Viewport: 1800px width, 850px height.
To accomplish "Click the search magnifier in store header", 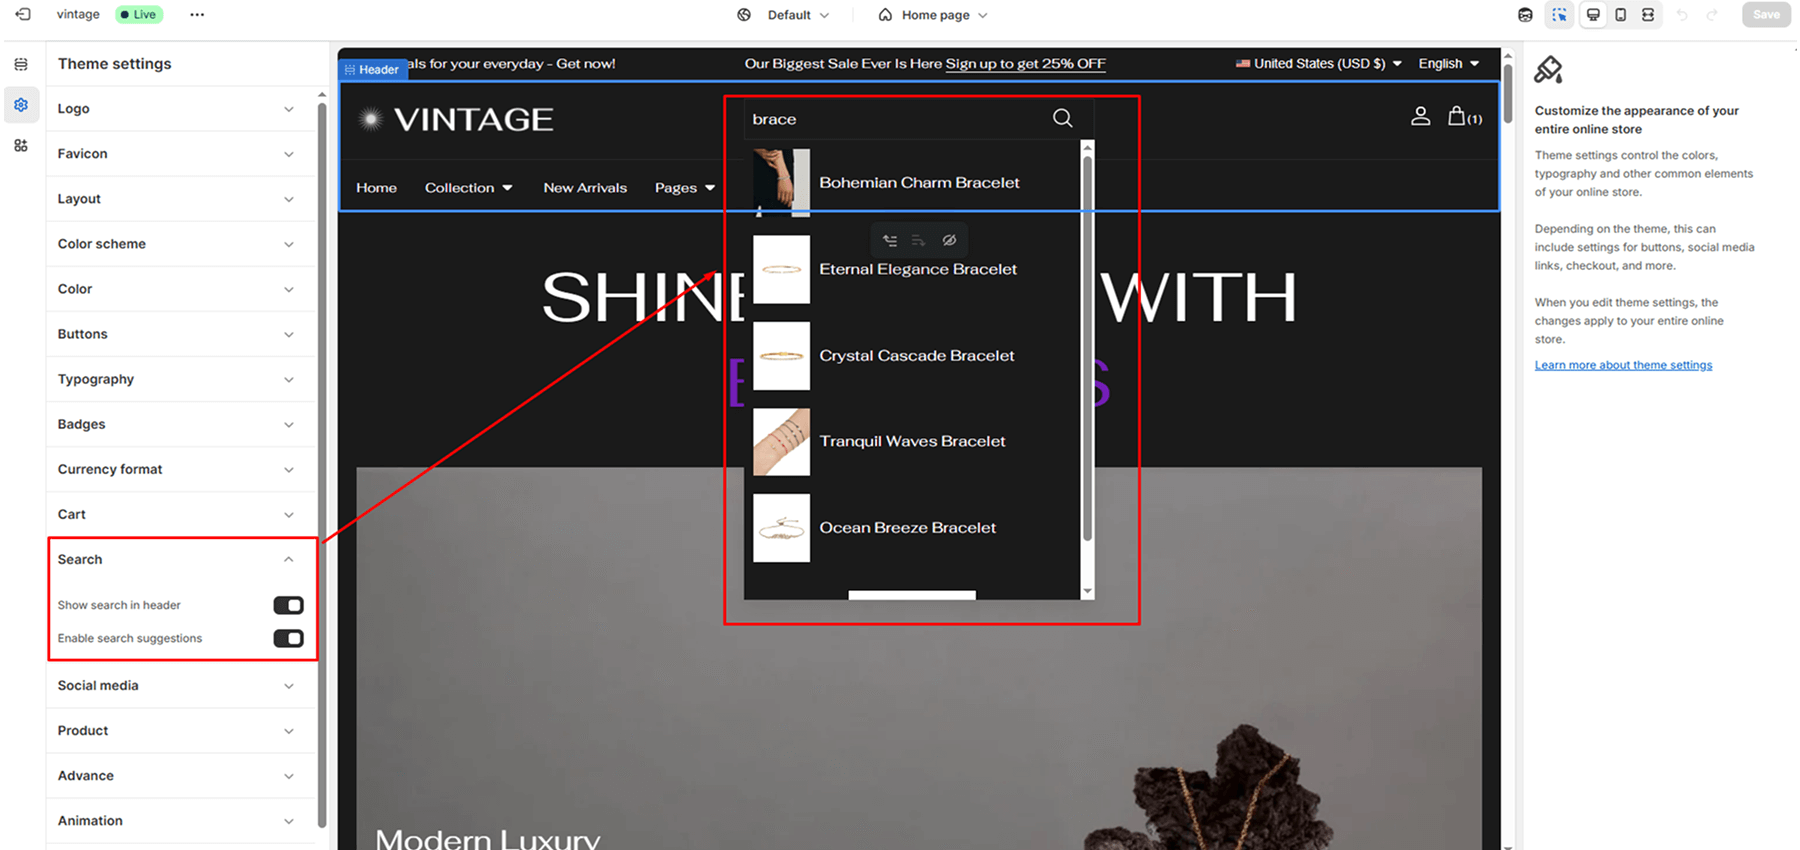I will (x=1062, y=118).
